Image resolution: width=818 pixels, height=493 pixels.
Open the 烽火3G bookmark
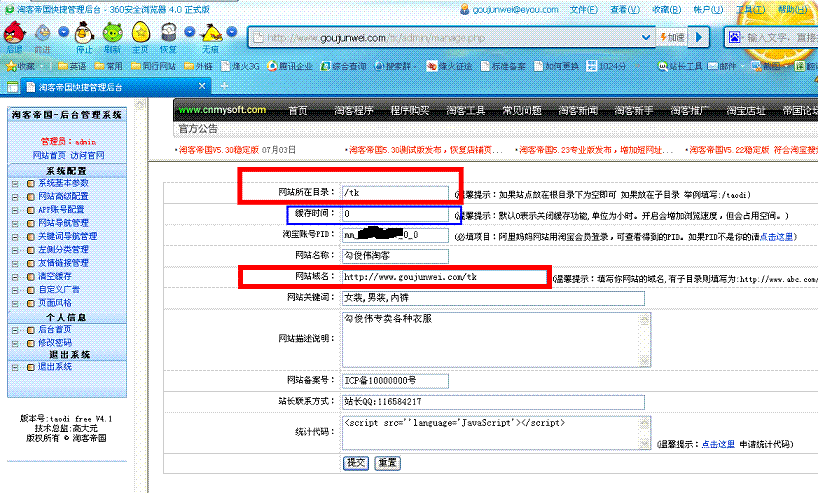pyautogui.click(x=240, y=66)
